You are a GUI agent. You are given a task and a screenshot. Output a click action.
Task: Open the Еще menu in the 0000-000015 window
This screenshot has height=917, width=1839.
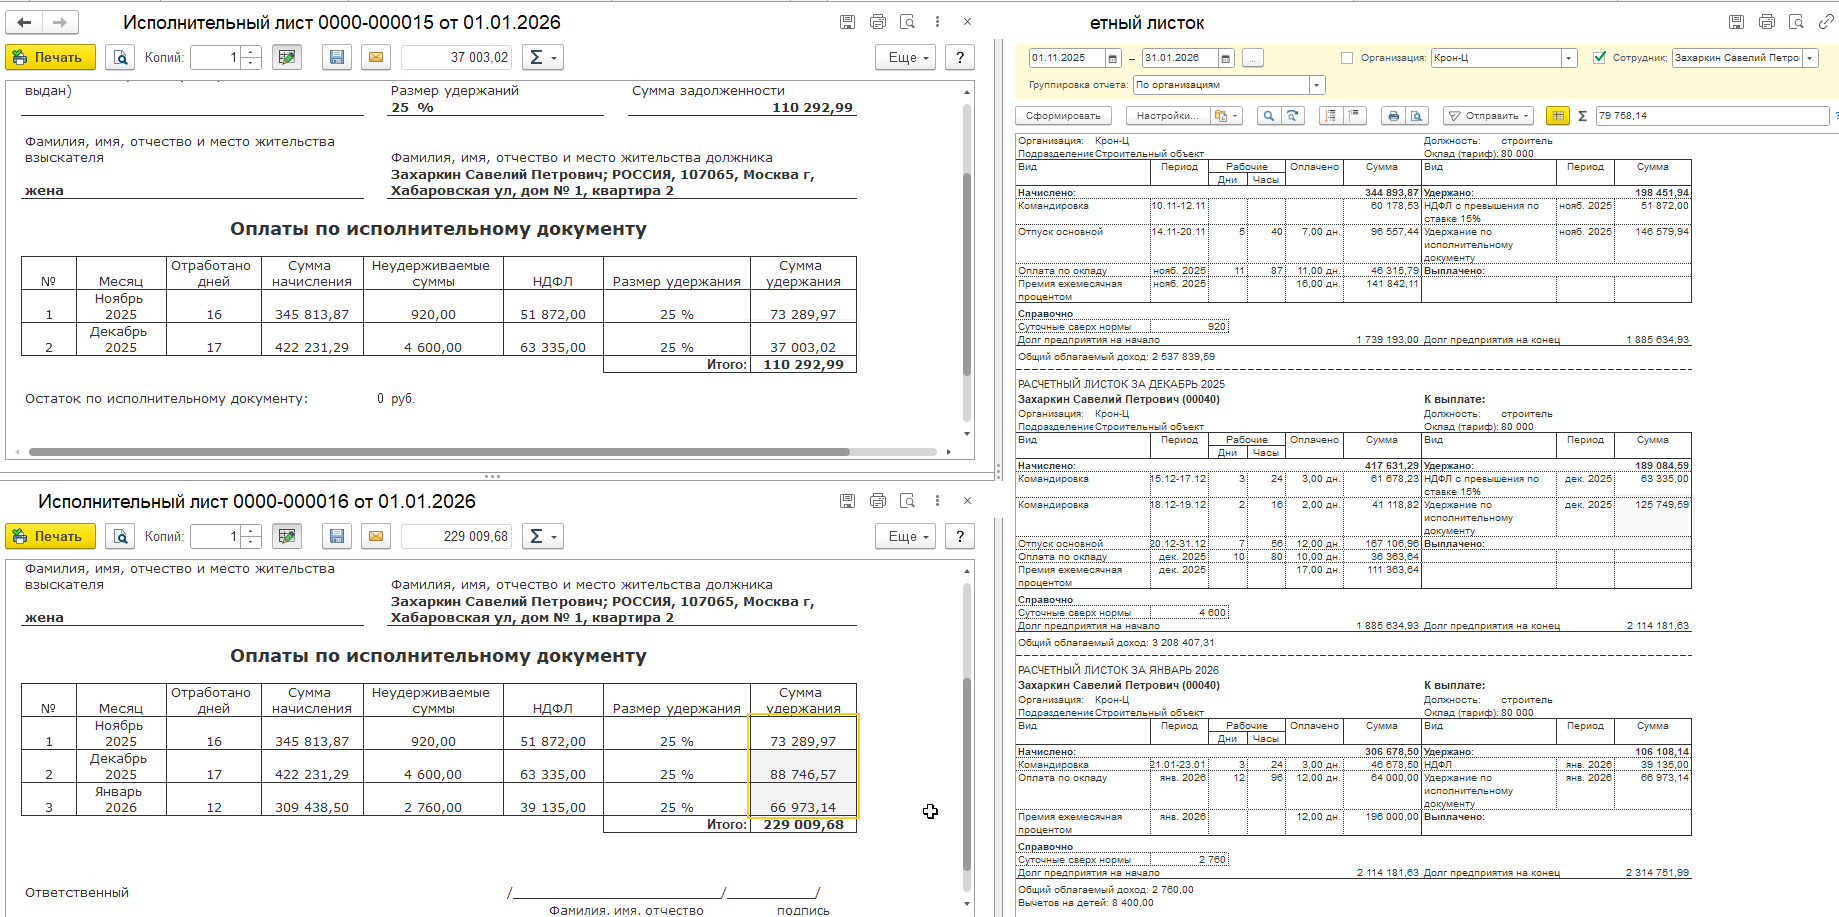(x=906, y=57)
